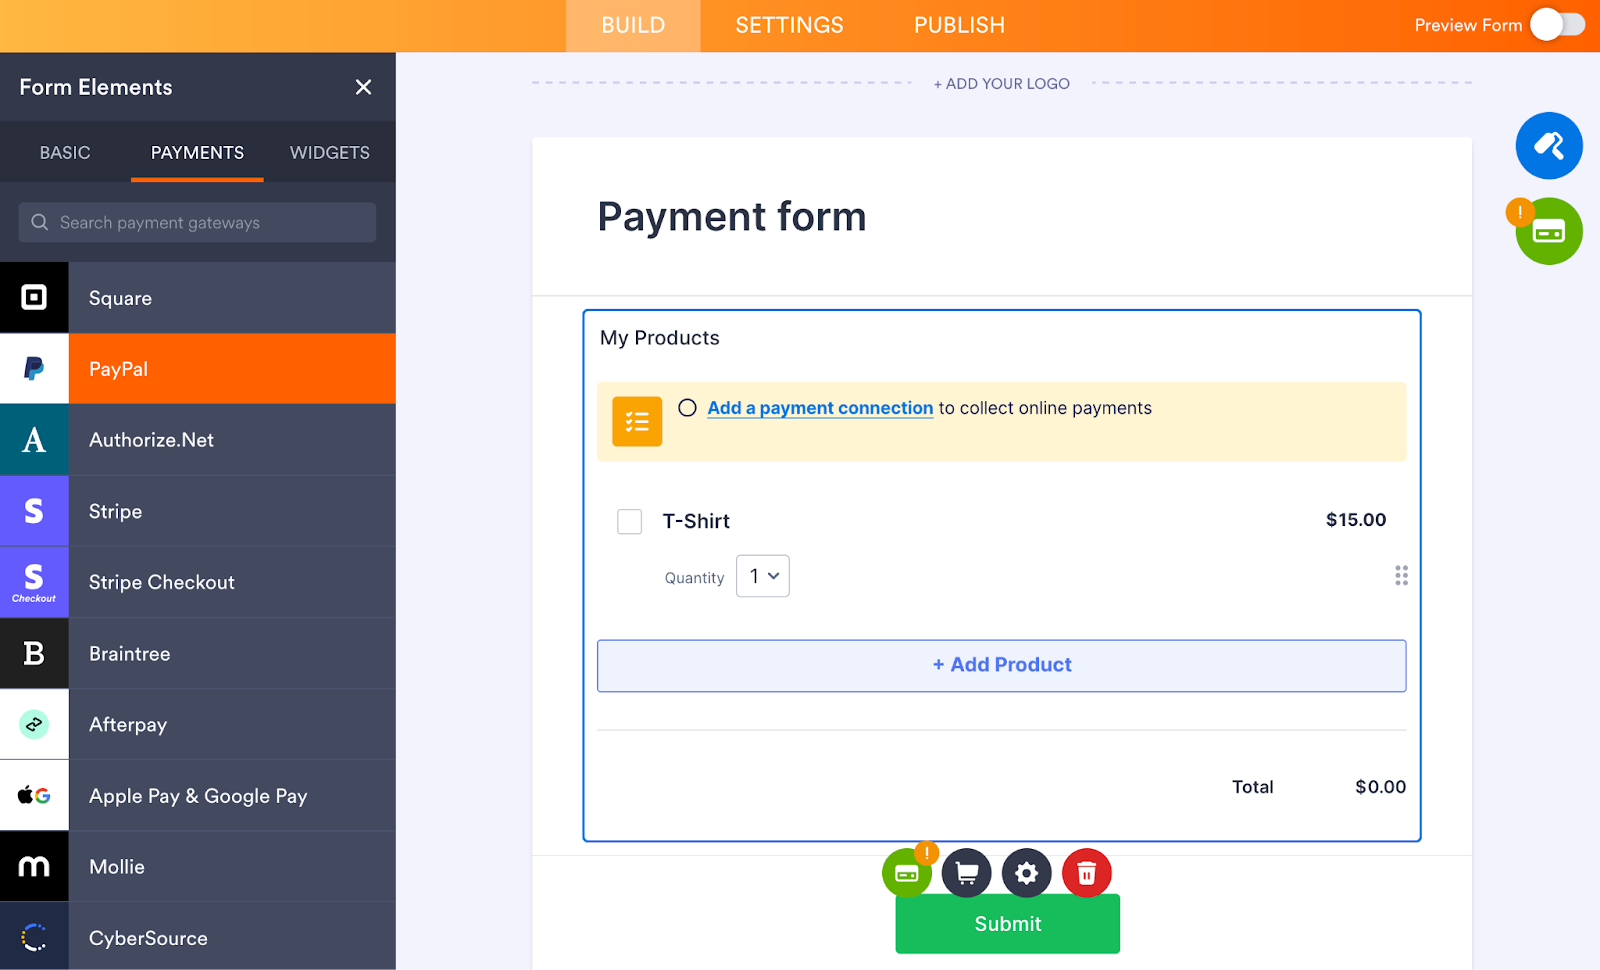Click the red trash icon to delete element
Screen dimensions: 1600x970
(1086, 872)
